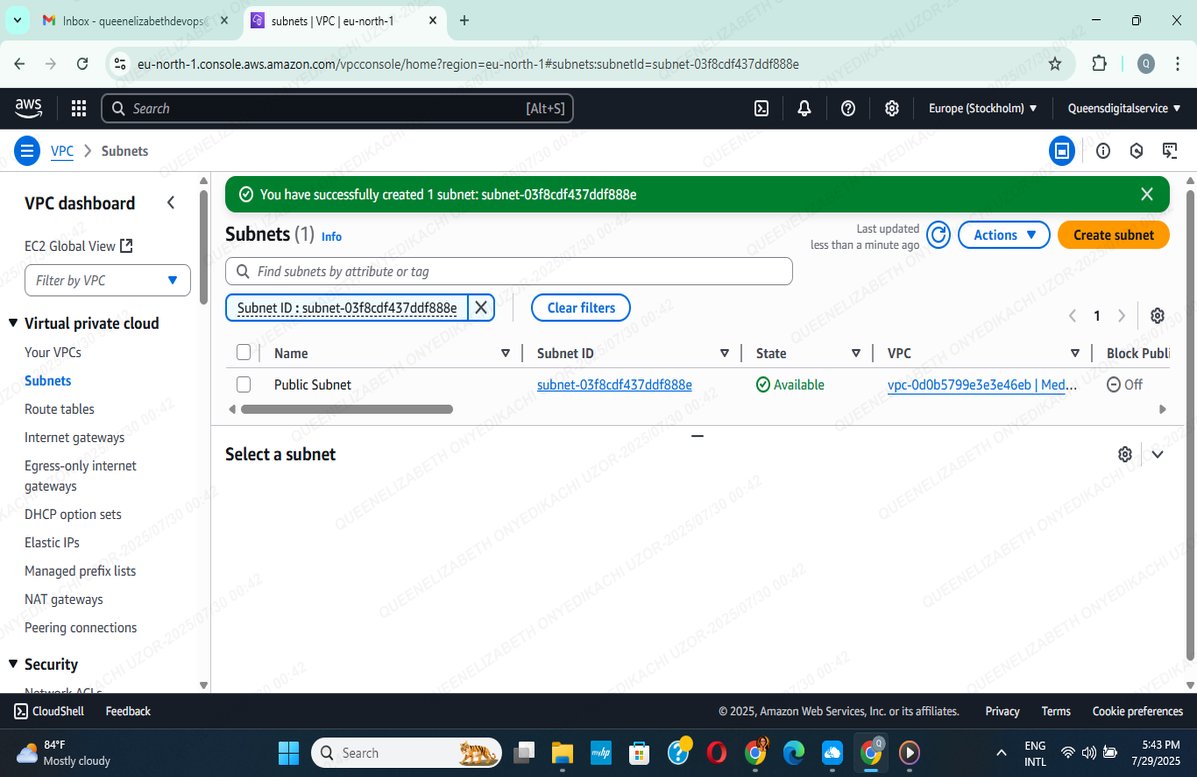
Task: Open Elastic IPs in sidebar
Action: 52,543
